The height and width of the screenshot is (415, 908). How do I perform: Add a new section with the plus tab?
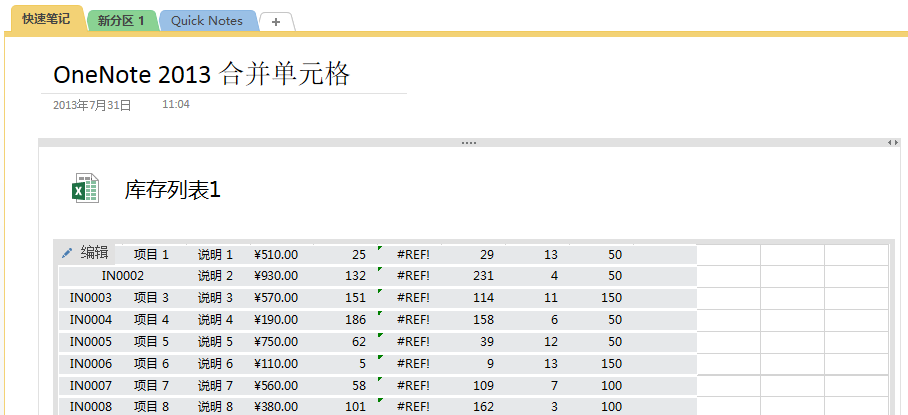(x=276, y=22)
